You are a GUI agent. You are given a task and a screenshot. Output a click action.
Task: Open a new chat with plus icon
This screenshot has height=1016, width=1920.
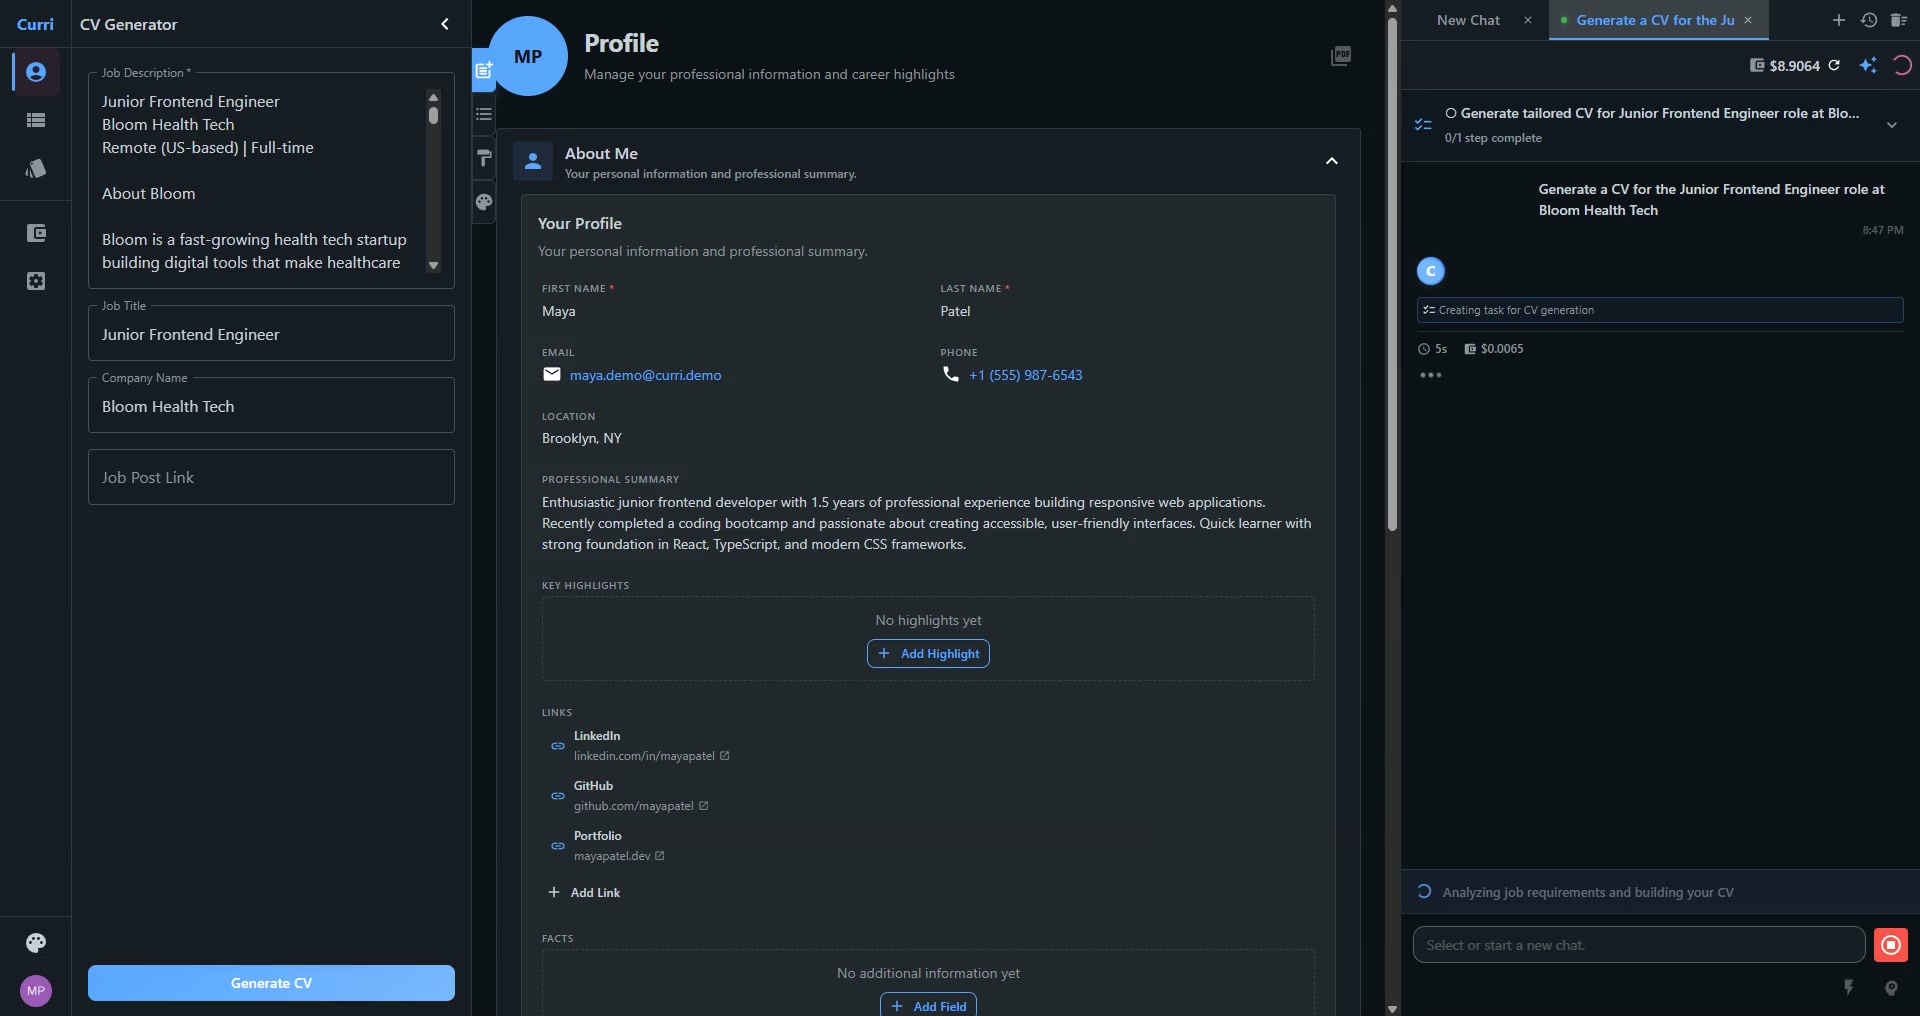tap(1838, 20)
